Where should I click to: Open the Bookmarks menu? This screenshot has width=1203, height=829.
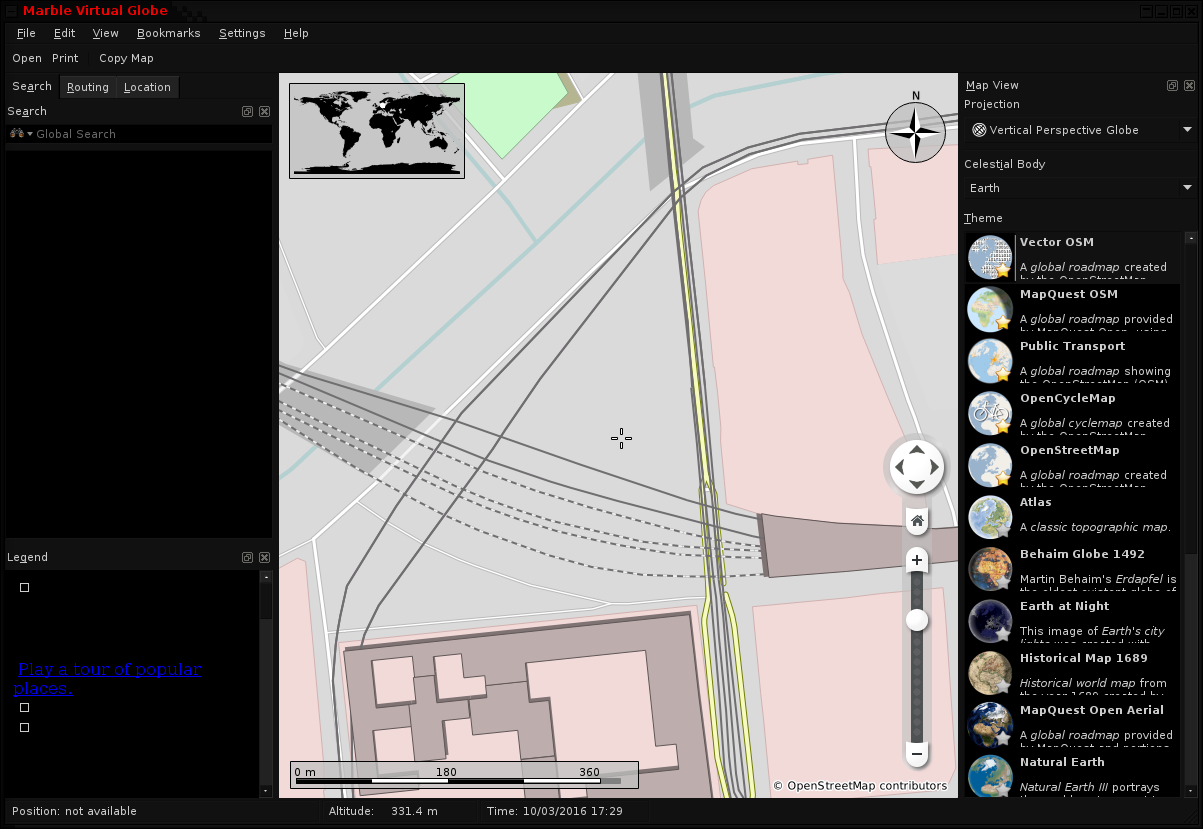(x=168, y=33)
